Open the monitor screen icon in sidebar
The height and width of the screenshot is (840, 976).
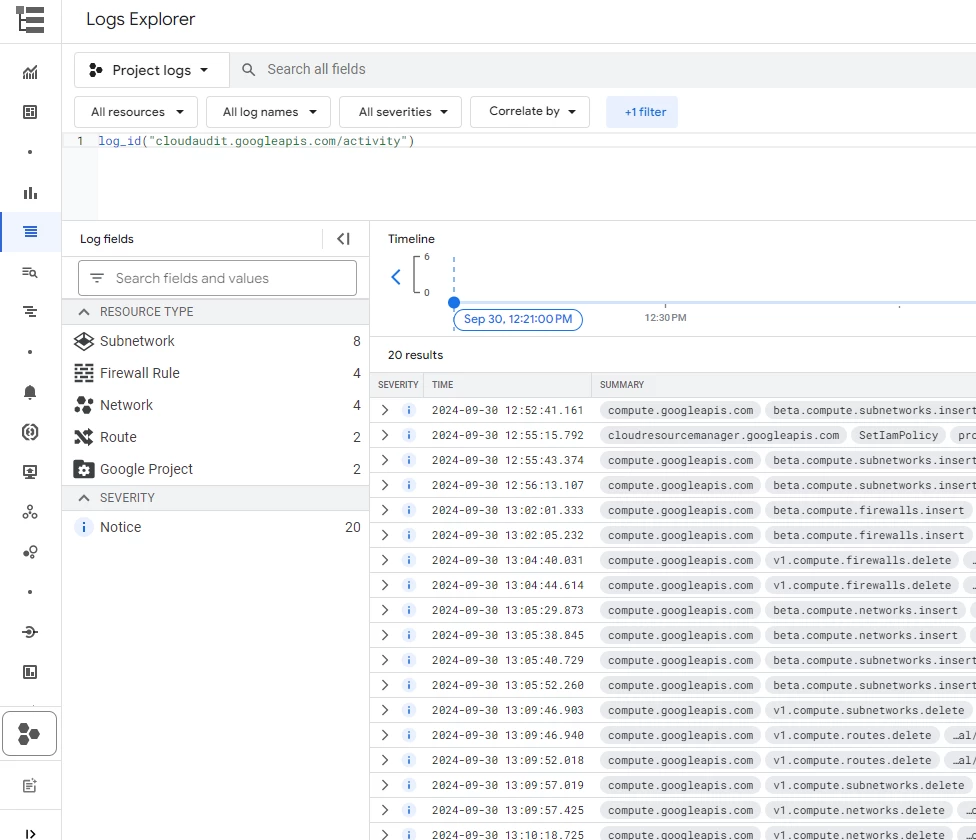tap(30, 472)
